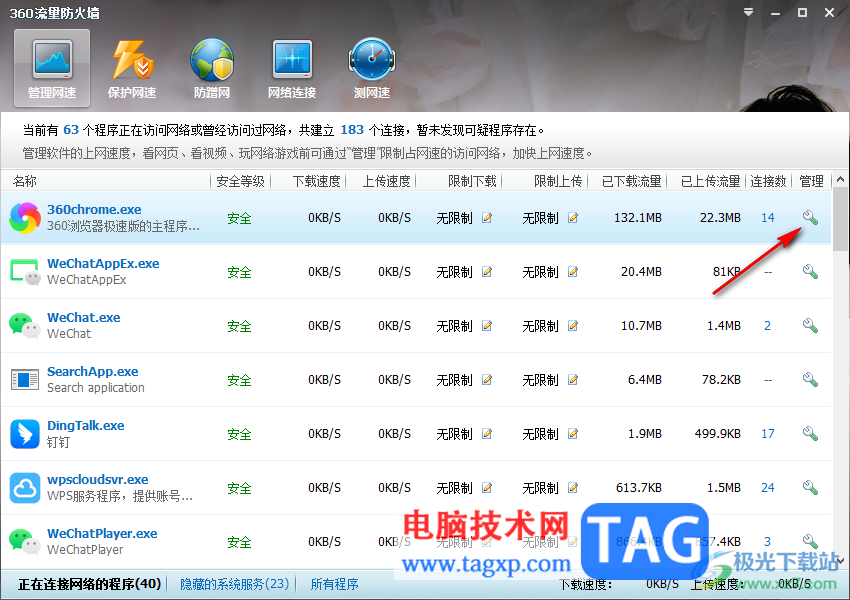Click the scrollbar up arrow
The image size is (850, 600).
[840, 179]
